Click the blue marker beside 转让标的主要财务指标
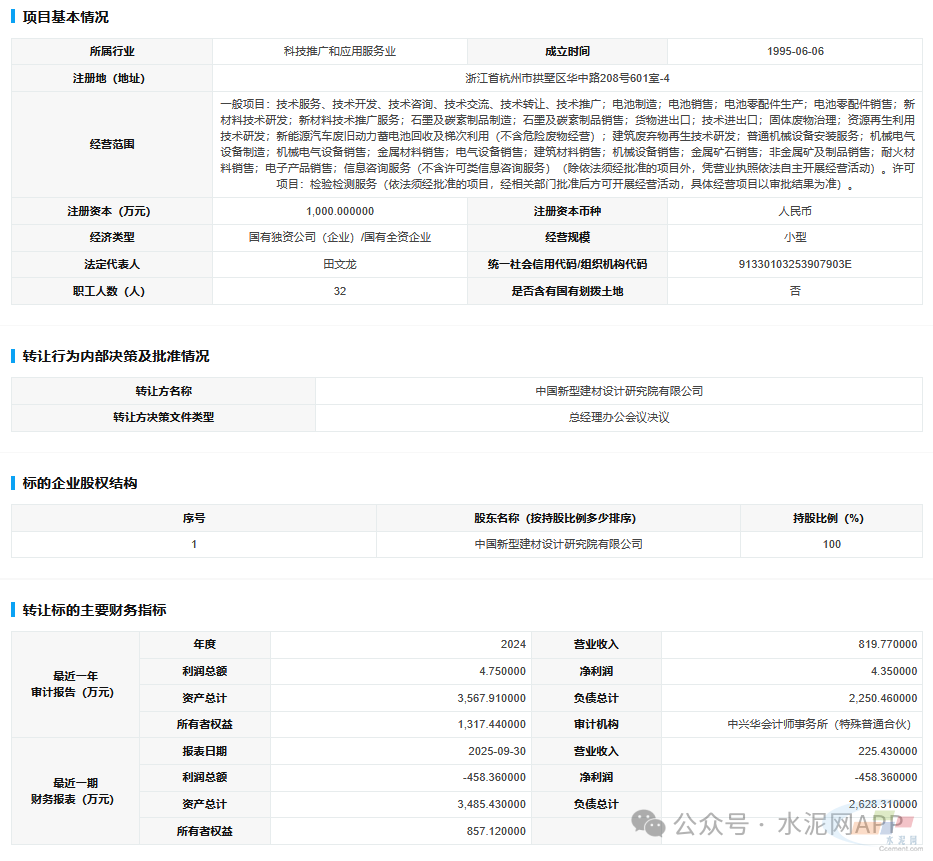The image size is (933, 861). [13, 610]
